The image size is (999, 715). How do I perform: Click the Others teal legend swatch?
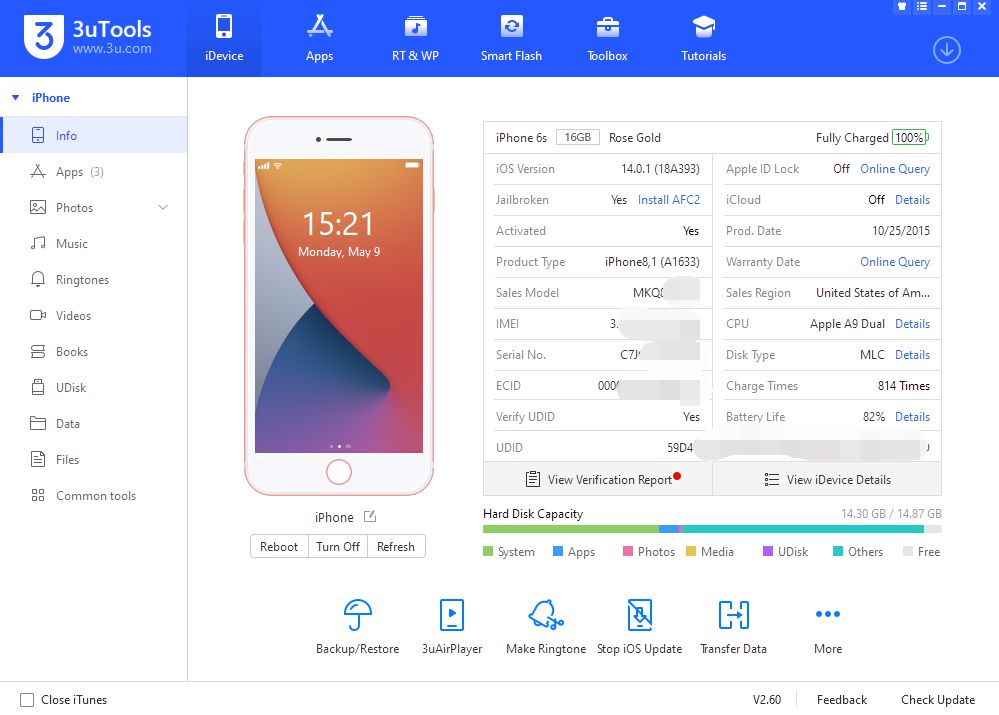(838, 551)
